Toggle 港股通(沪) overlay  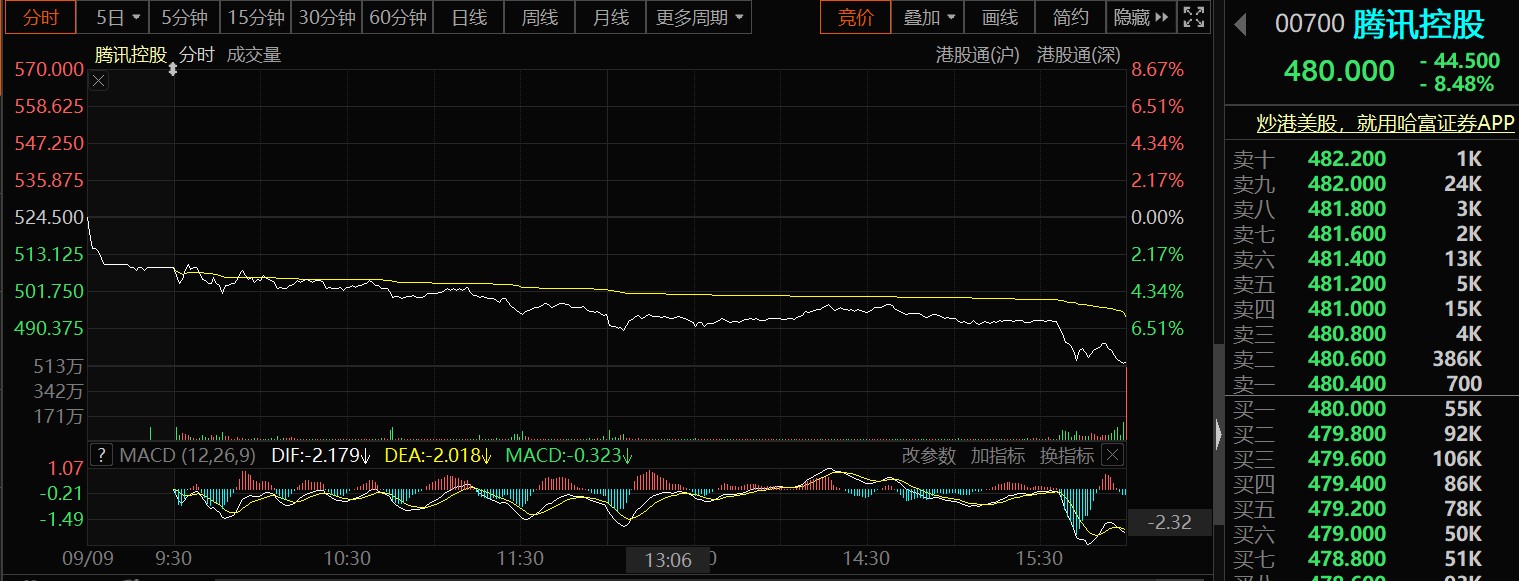977,55
